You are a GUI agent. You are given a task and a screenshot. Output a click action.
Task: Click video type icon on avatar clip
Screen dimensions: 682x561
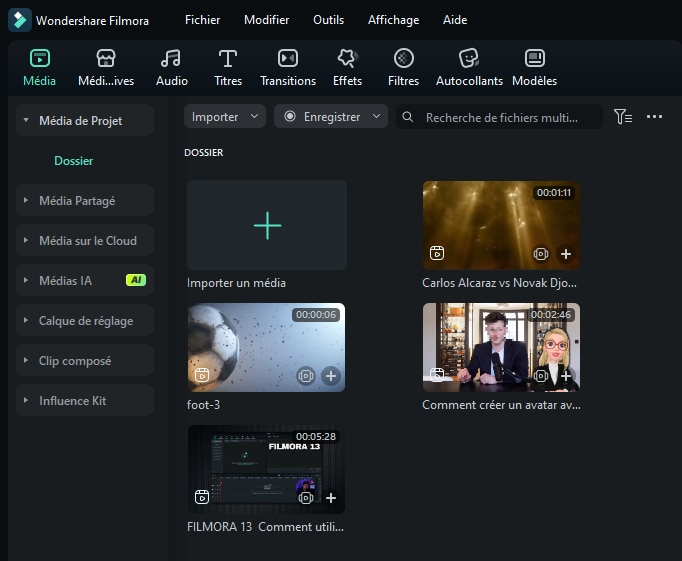pyautogui.click(x=437, y=375)
